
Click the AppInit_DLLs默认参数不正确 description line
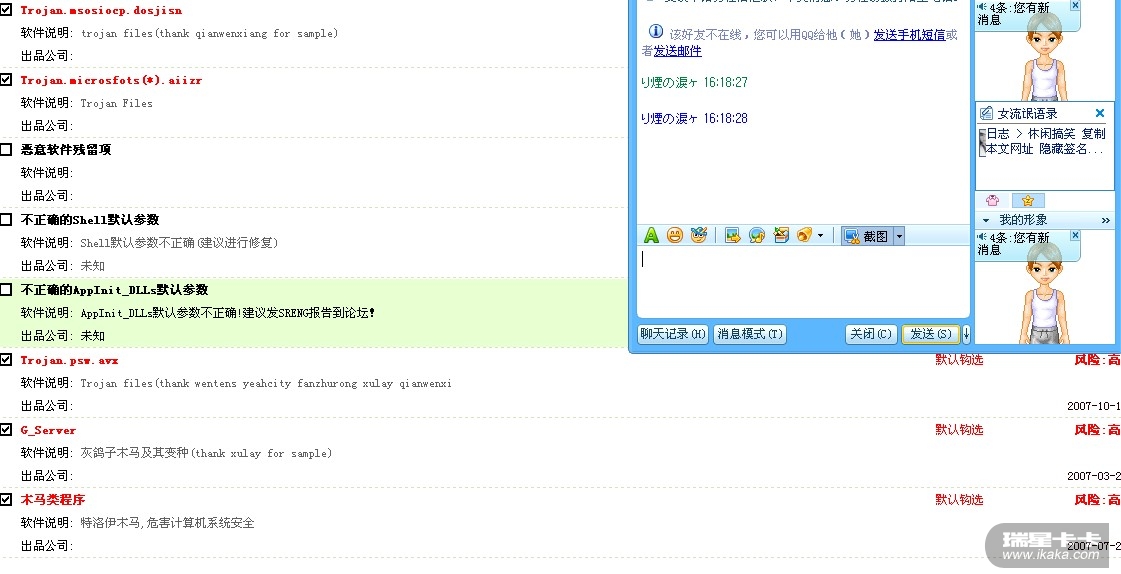(x=227, y=313)
